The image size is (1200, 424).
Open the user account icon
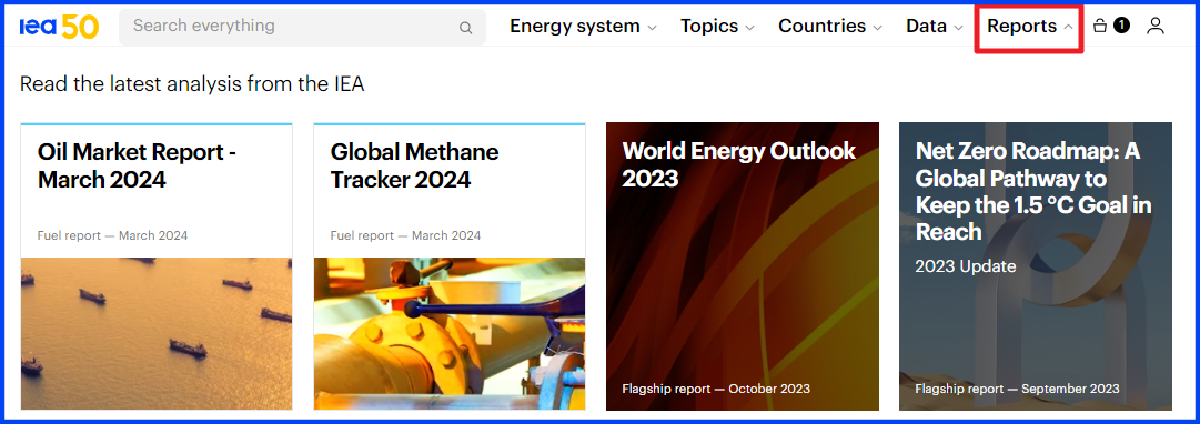[x=1156, y=26]
